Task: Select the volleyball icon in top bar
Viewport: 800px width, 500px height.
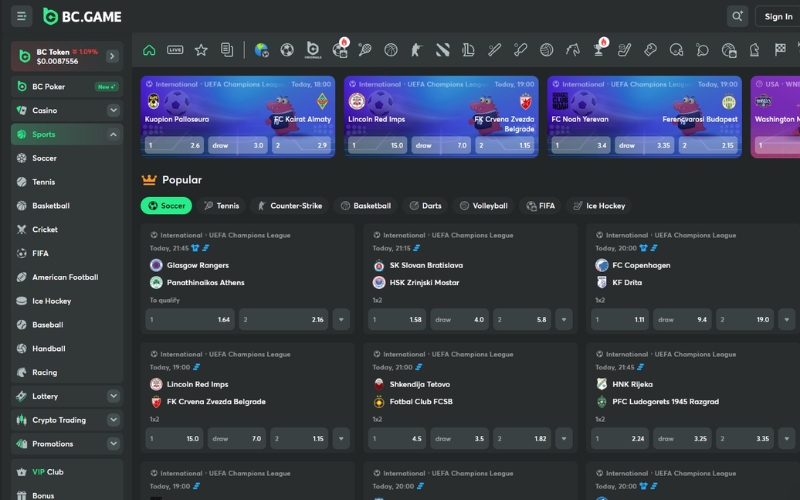Action: [x=546, y=50]
